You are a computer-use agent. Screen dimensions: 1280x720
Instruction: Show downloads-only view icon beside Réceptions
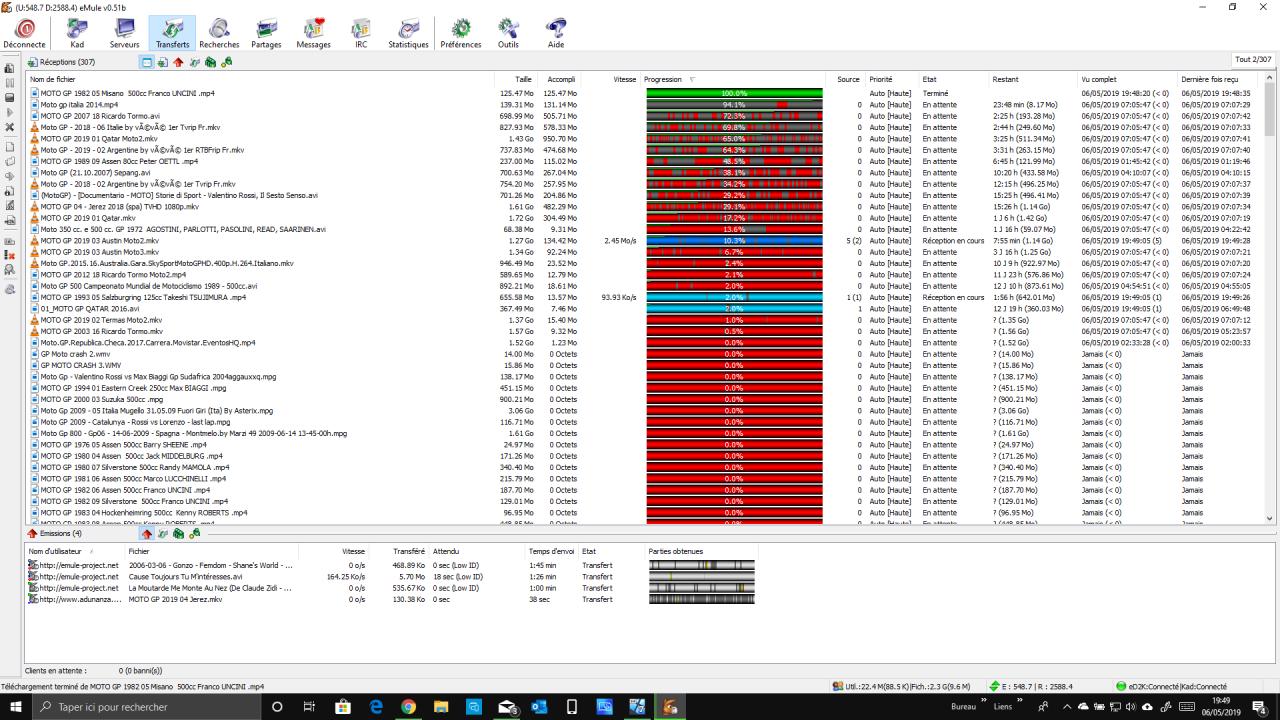[x=163, y=62]
